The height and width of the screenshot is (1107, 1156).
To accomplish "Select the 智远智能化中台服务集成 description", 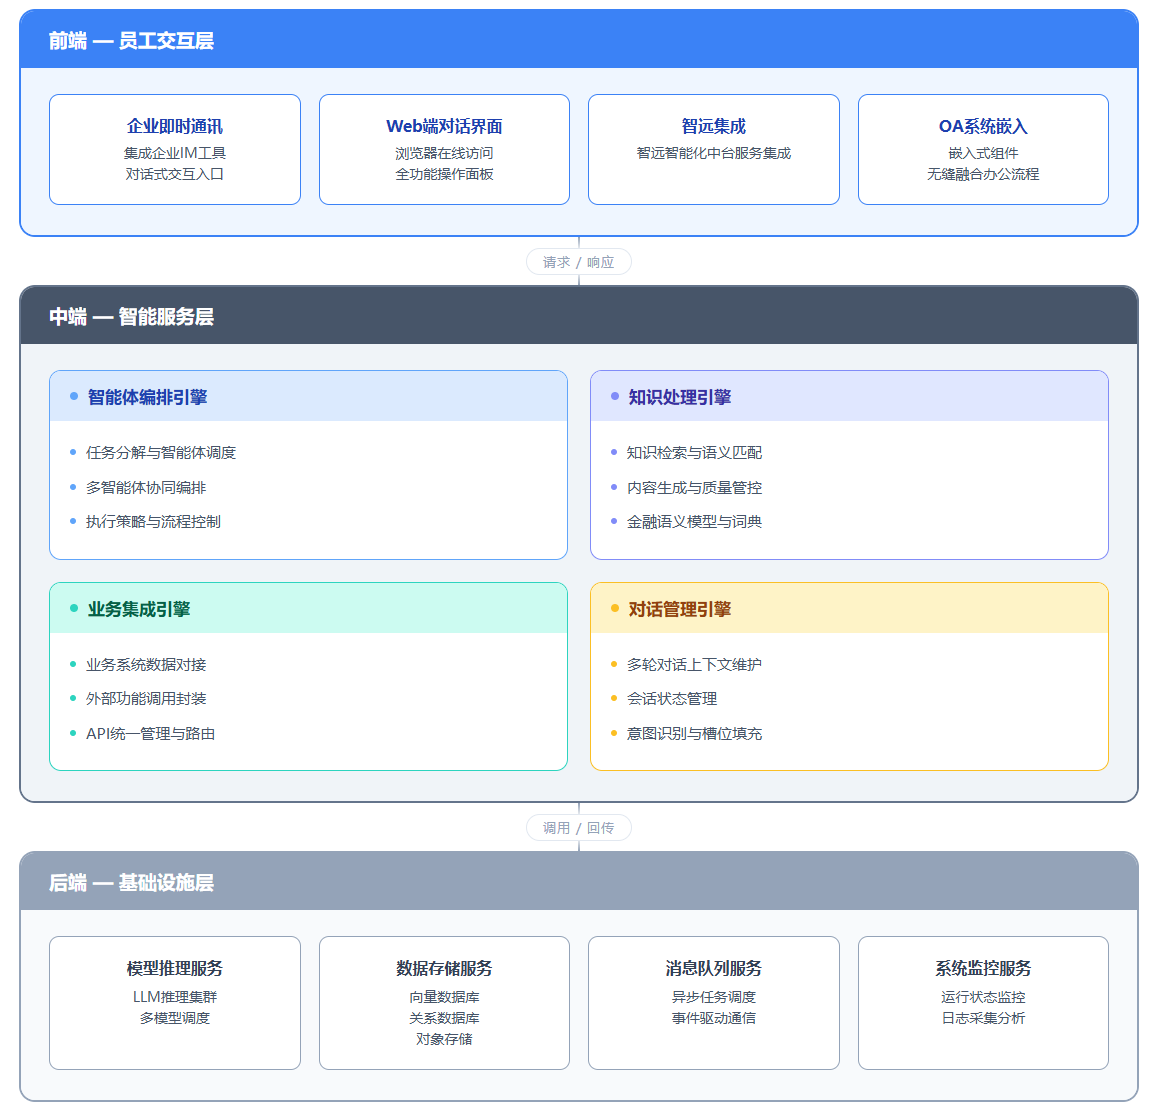I will (714, 153).
